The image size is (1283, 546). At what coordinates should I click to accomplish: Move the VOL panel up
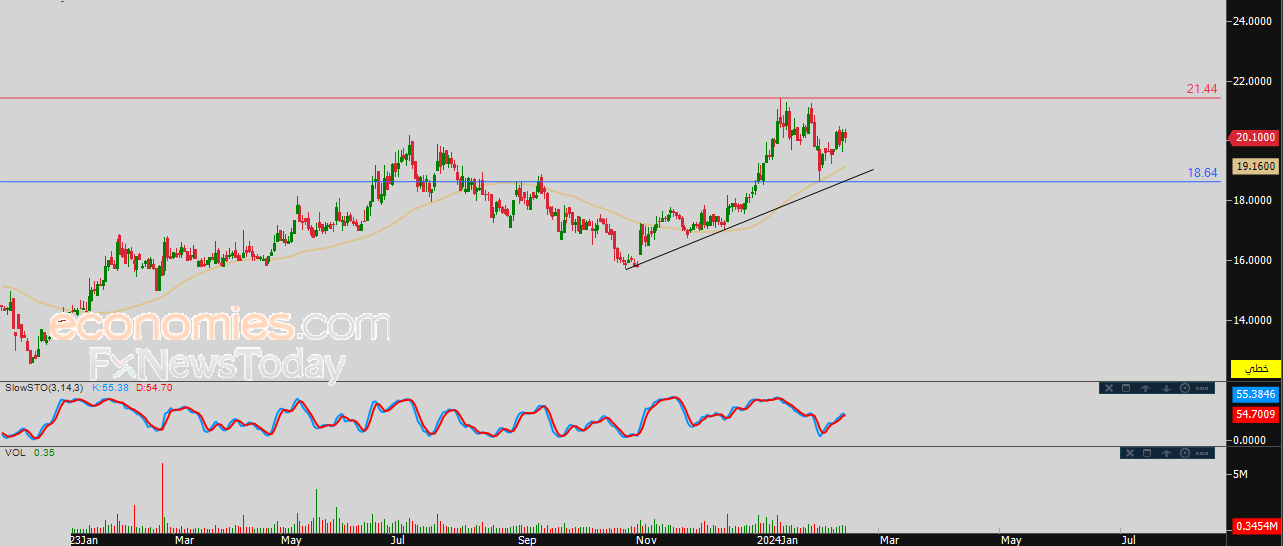(x=1166, y=453)
